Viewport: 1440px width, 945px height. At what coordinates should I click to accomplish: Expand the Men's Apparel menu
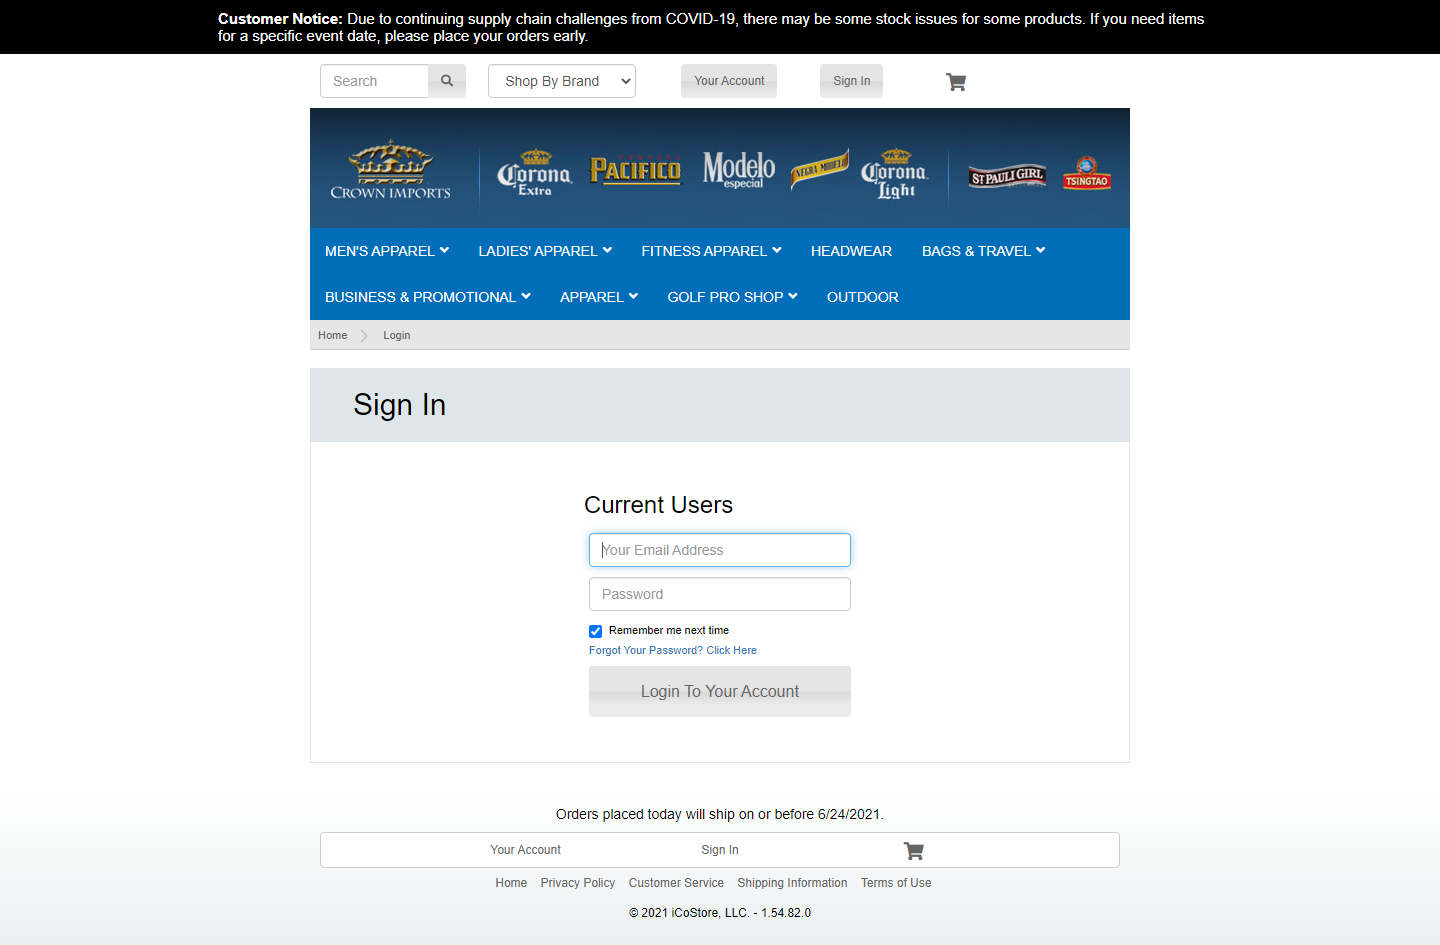click(386, 251)
